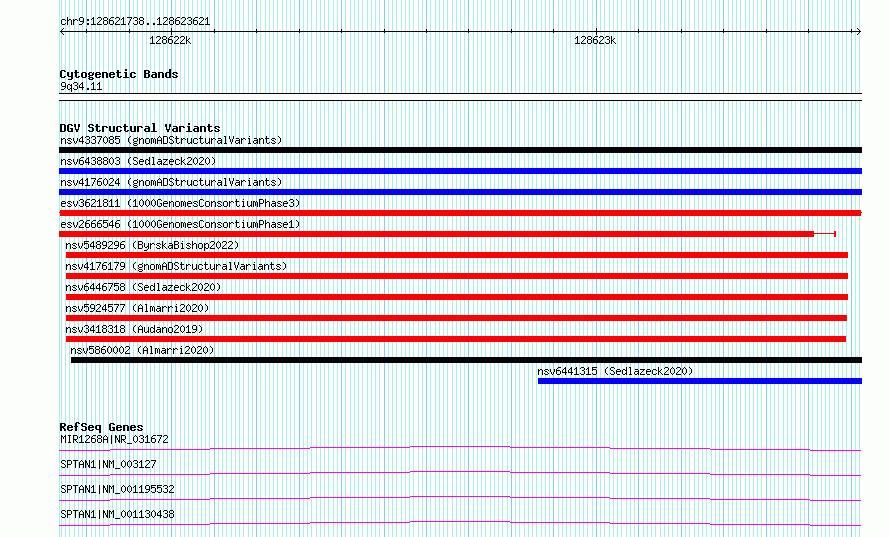Open variant label nsv4176179 (gnomADStructuralVariants)
The width and height of the screenshot is (890, 537).
coord(176,266)
